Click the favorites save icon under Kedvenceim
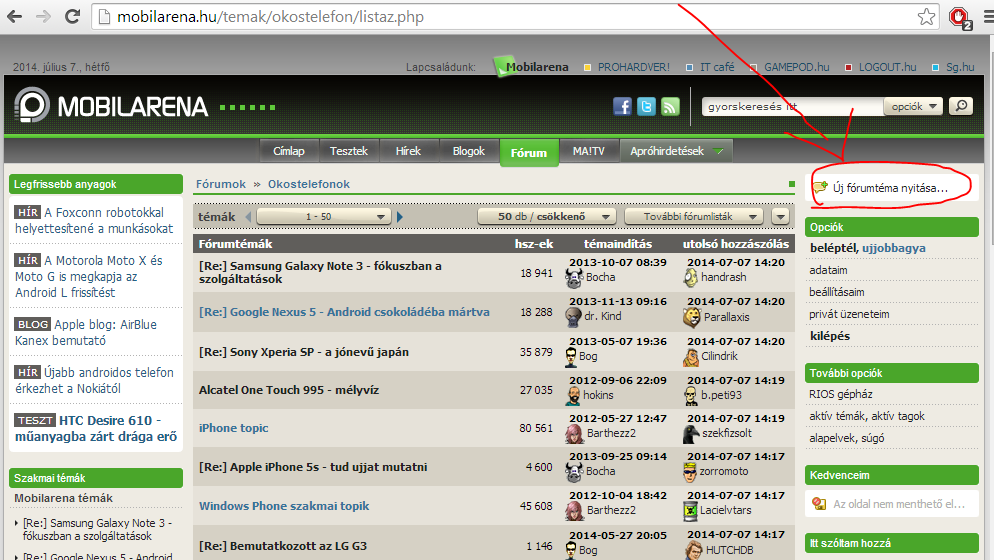The image size is (994, 560). (819, 504)
